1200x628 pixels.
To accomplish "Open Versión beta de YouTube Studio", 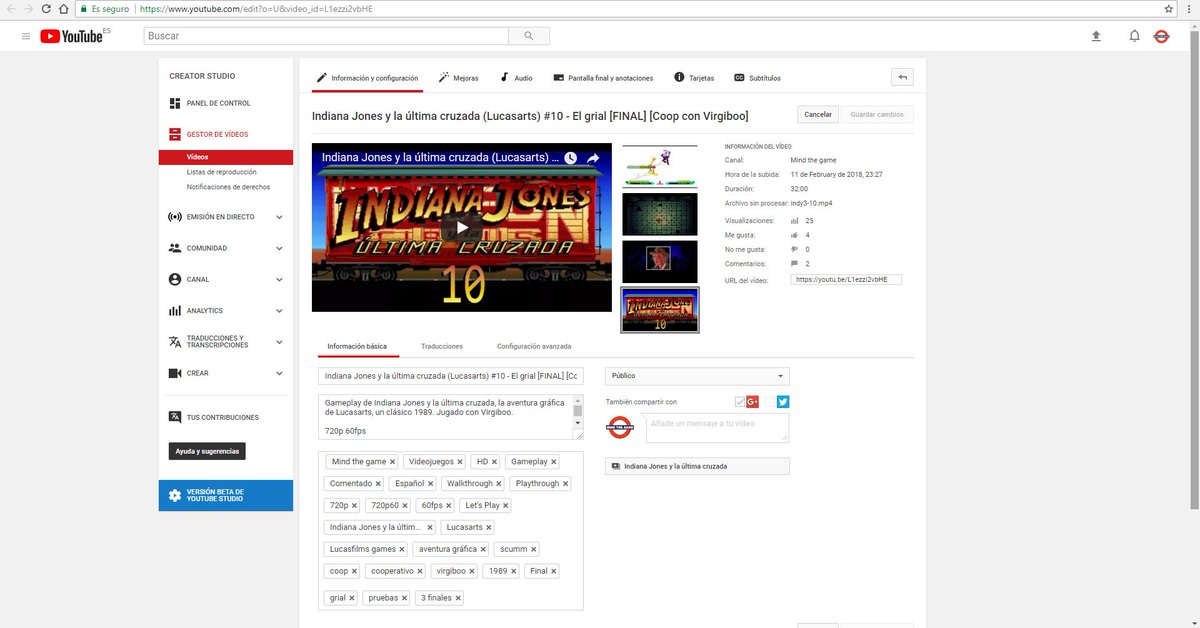I will 226,495.
